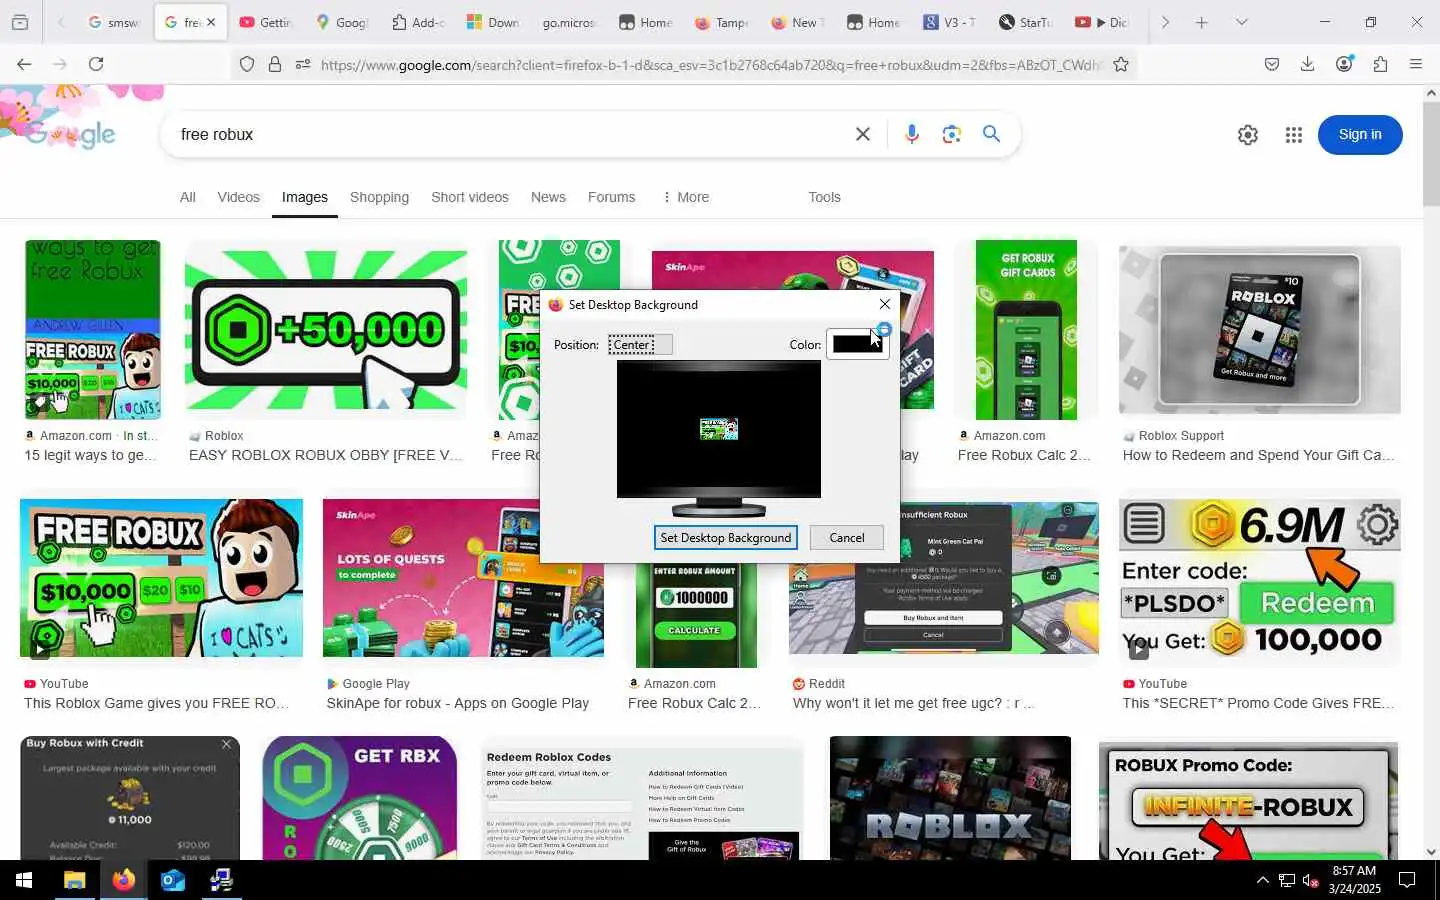1440x900 pixels.
Task: Open the Firefox View icon in the tab bar
Action: coord(20,22)
